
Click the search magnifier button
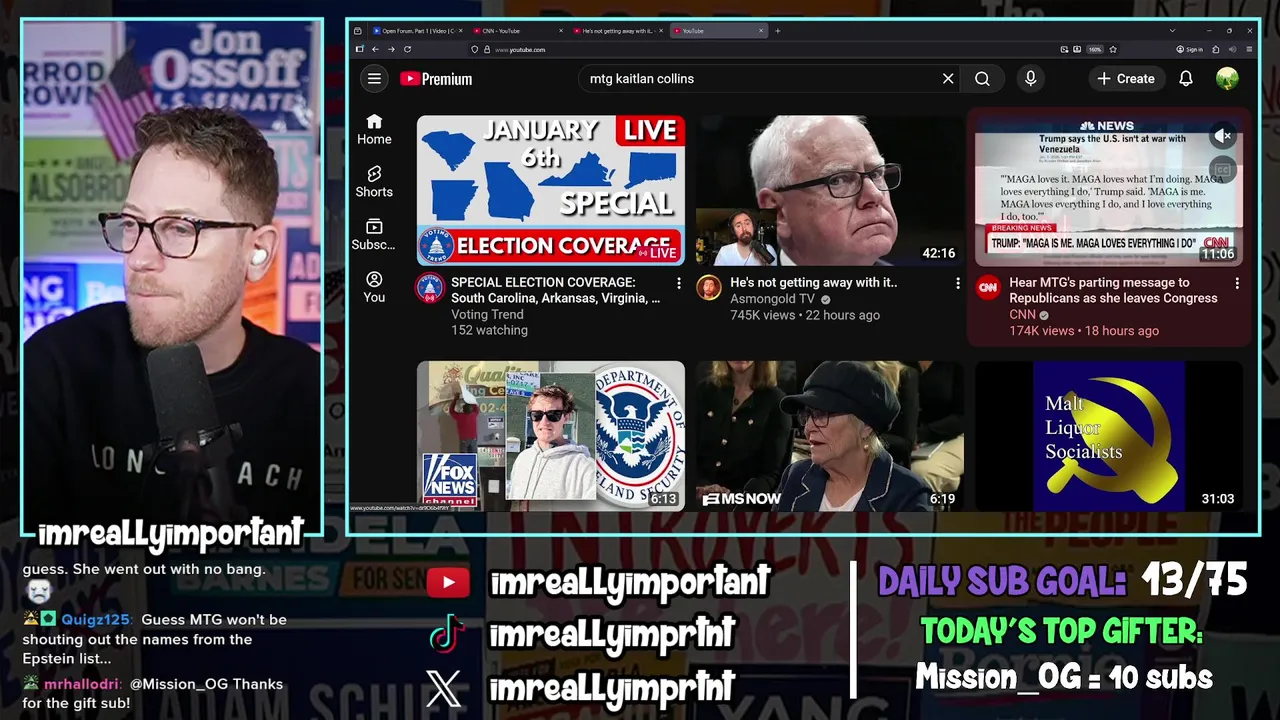pos(982,79)
